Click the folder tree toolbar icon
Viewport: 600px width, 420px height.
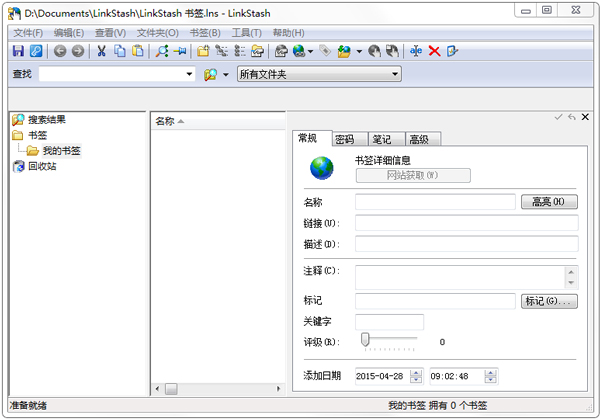click(x=221, y=51)
